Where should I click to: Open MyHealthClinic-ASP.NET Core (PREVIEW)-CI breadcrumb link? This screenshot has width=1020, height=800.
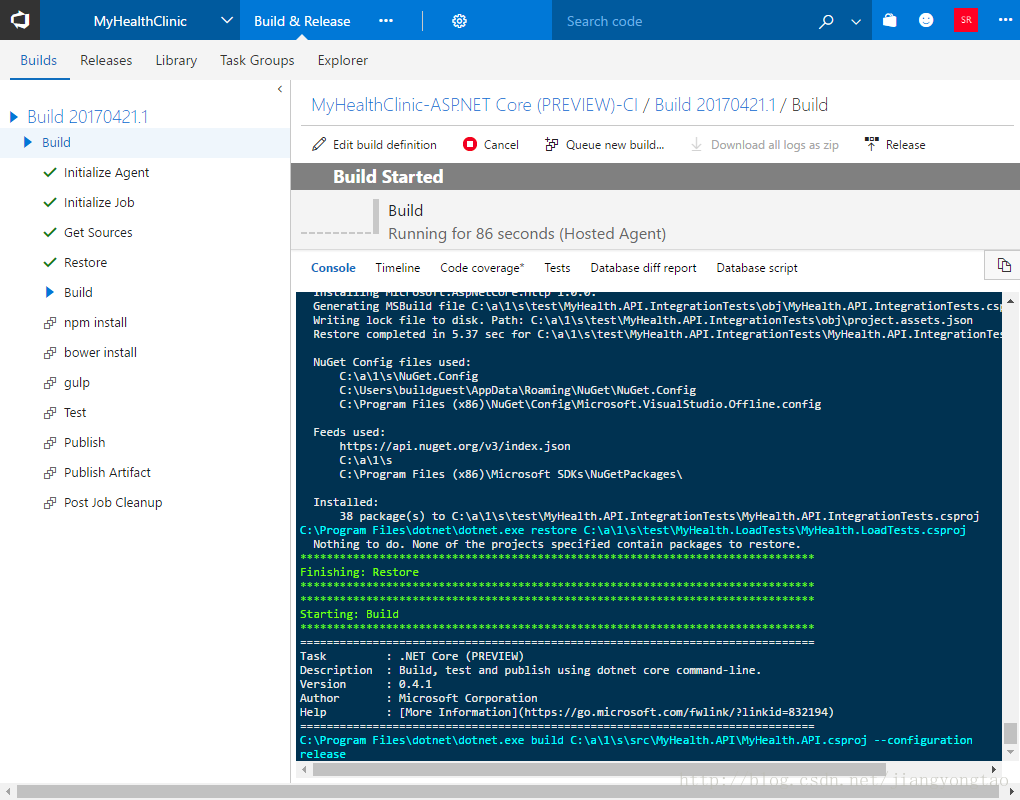[x=474, y=105]
